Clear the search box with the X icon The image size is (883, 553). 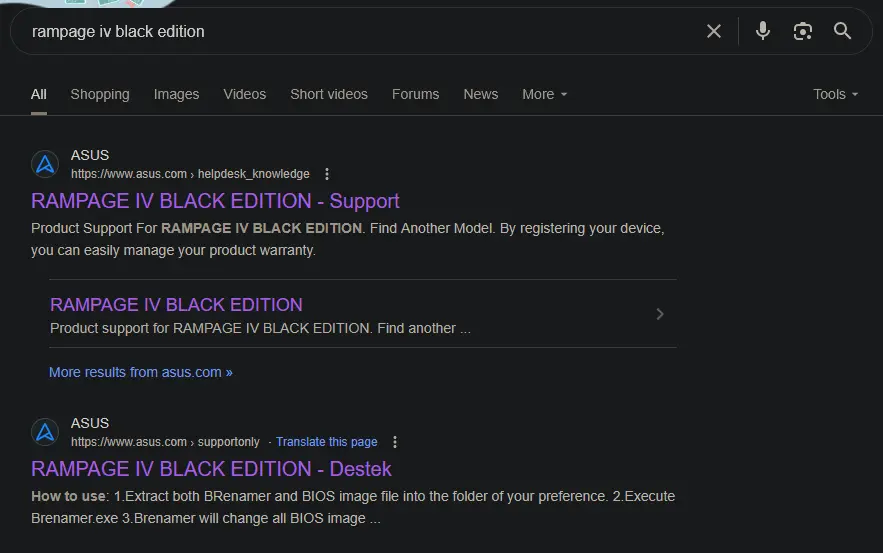(x=713, y=31)
